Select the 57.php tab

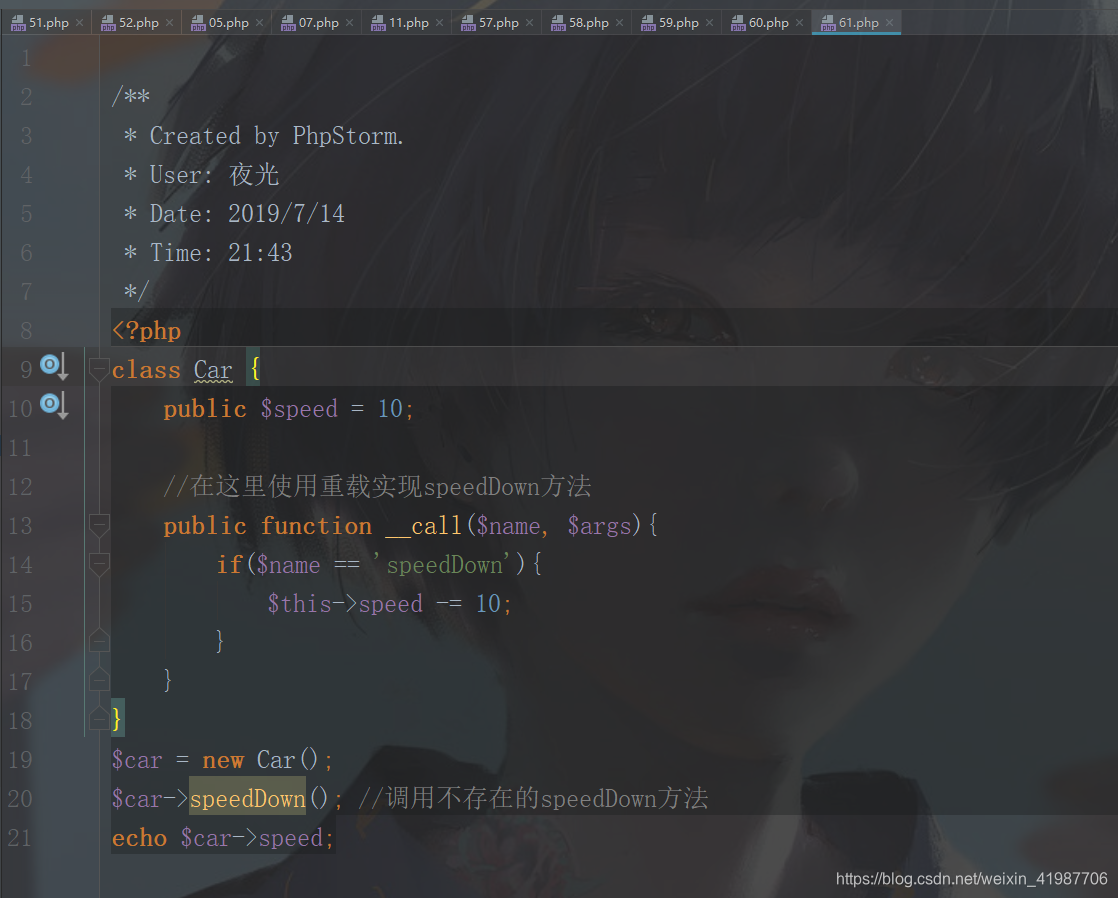tap(498, 23)
